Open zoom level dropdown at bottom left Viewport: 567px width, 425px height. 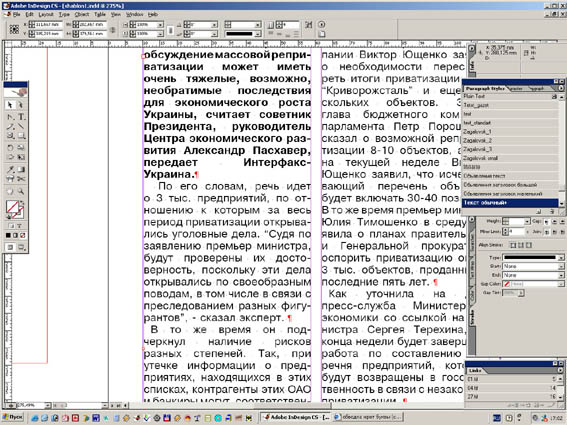[47, 405]
